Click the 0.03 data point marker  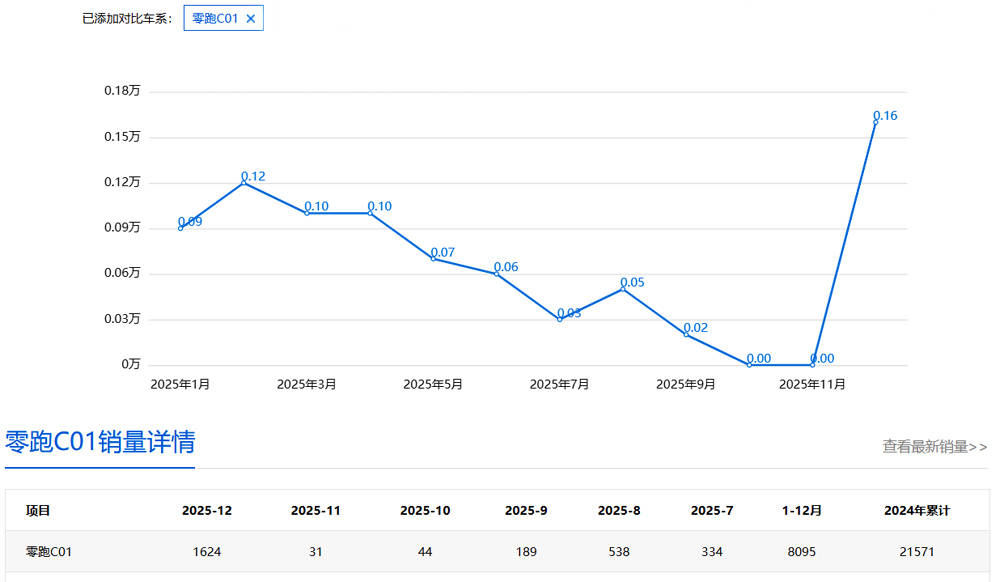click(x=560, y=319)
